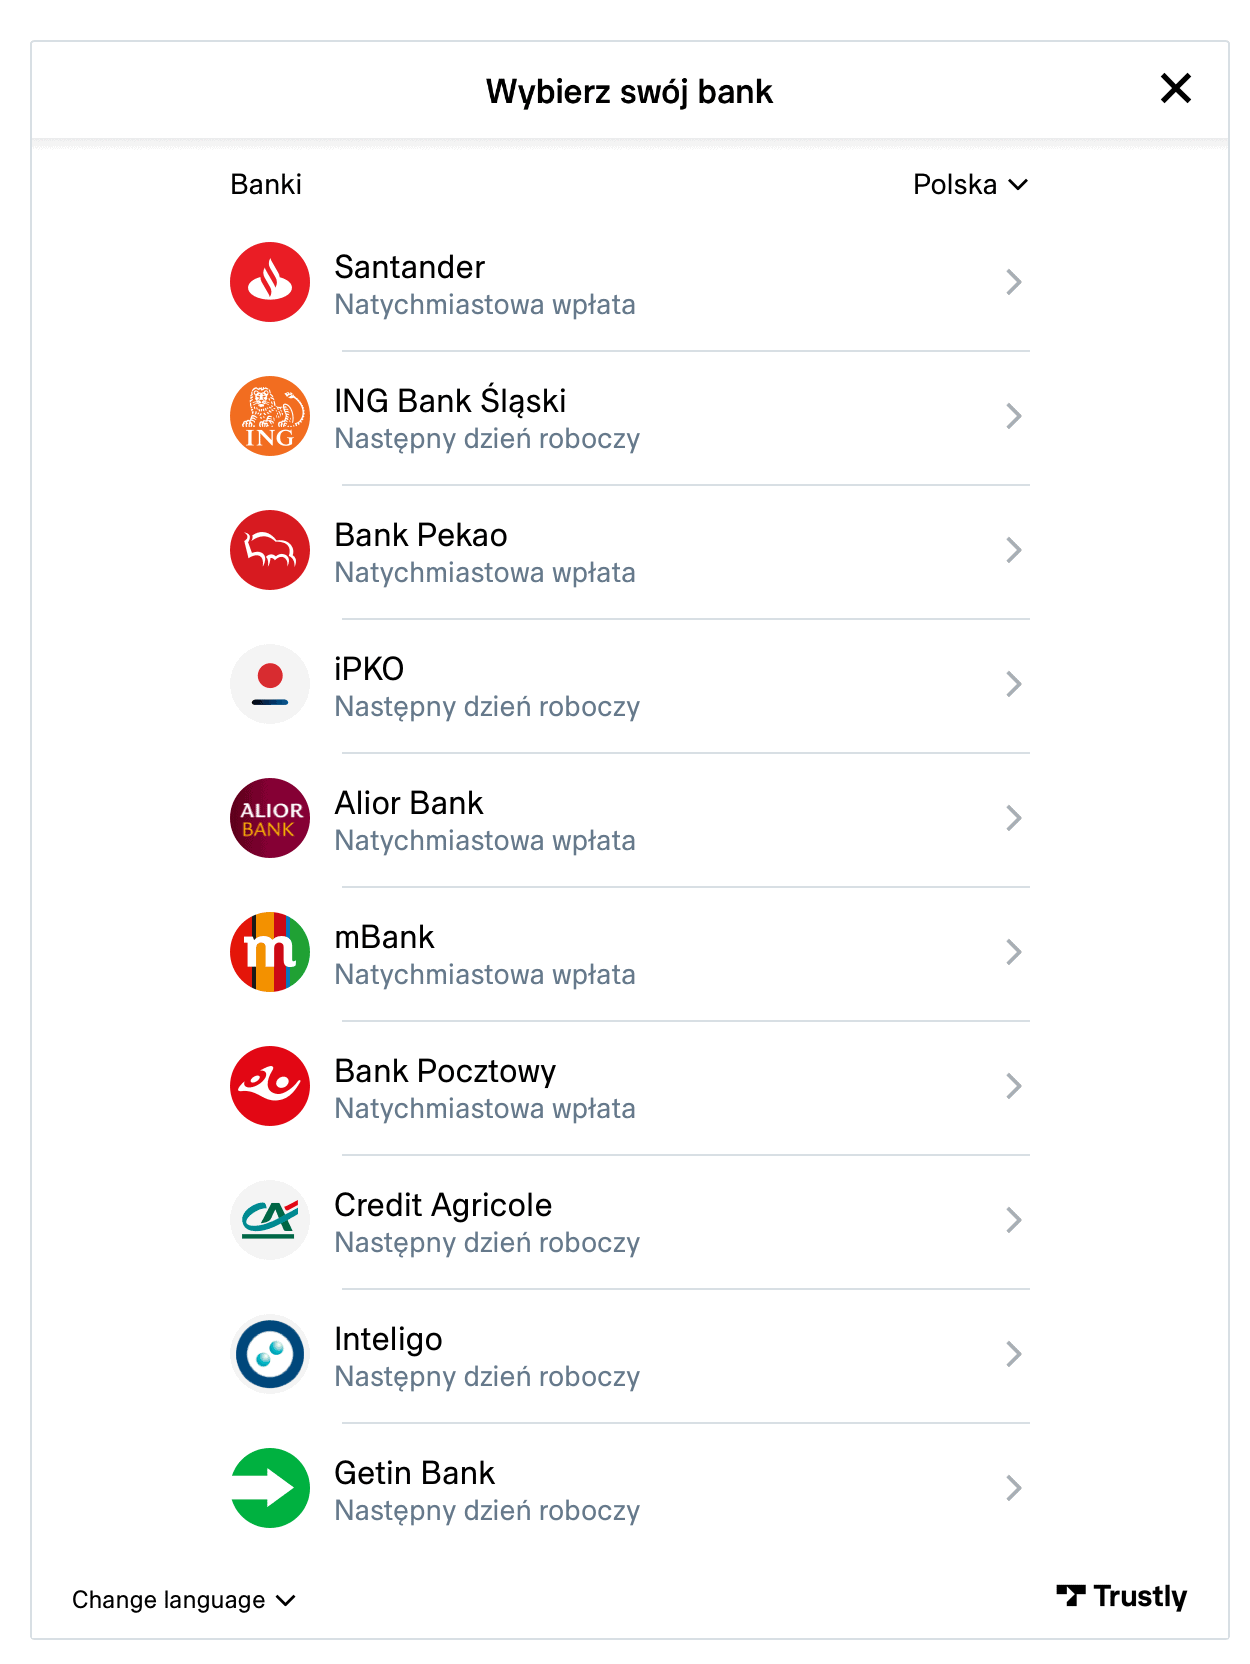This screenshot has height=1664, width=1250.
Task: Select the Getin Bank green arrow logo
Action: [270, 1488]
